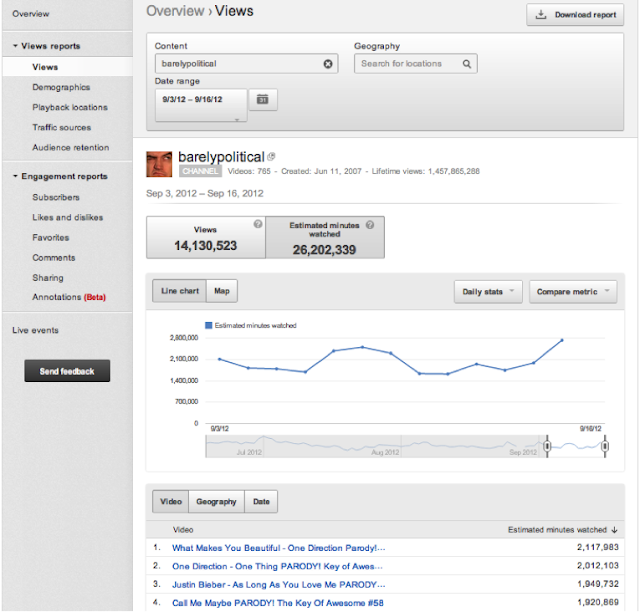This screenshot has height=612, width=640.
Task: Open the Subscribers report
Action: (x=56, y=197)
